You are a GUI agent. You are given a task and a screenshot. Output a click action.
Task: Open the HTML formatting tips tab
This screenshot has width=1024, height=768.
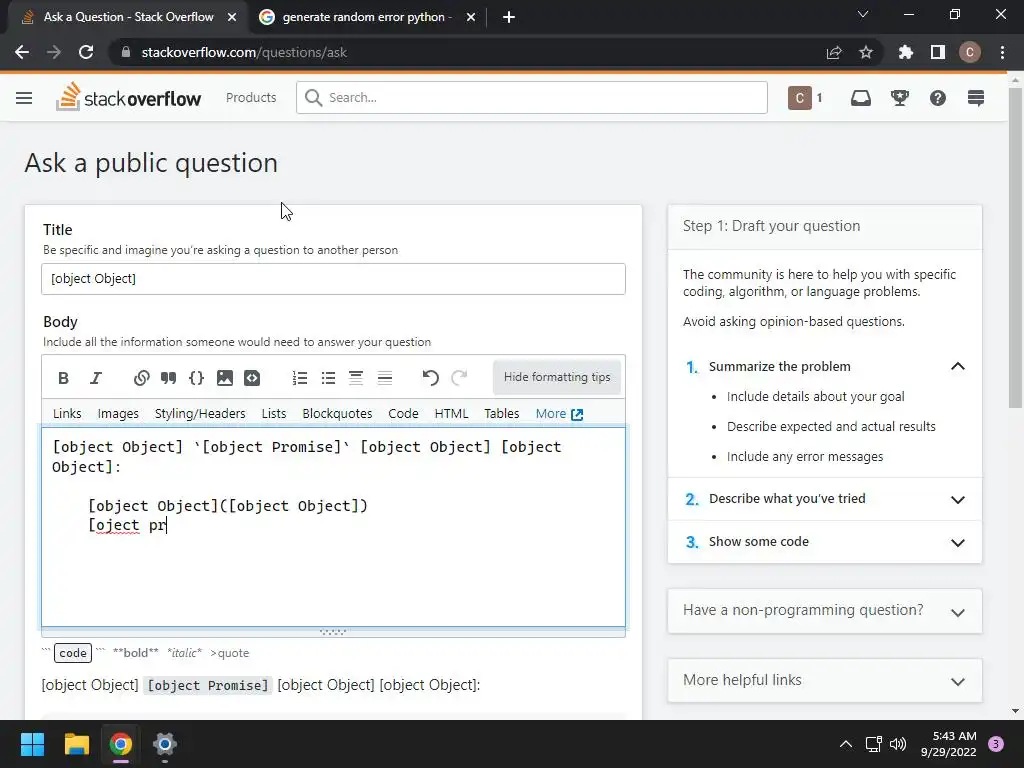click(451, 413)
